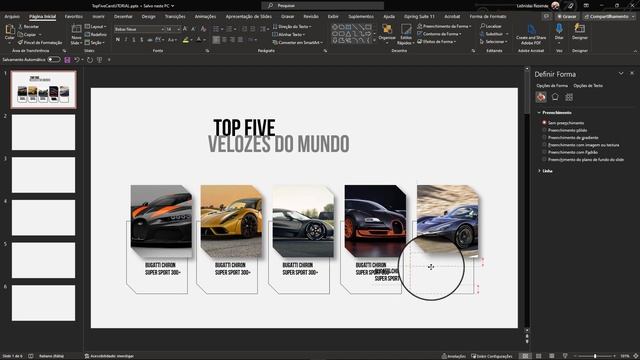This screenshot has width=640, height=360.
Task: Select slide 1 thumbnail
Action: [43, 89]
